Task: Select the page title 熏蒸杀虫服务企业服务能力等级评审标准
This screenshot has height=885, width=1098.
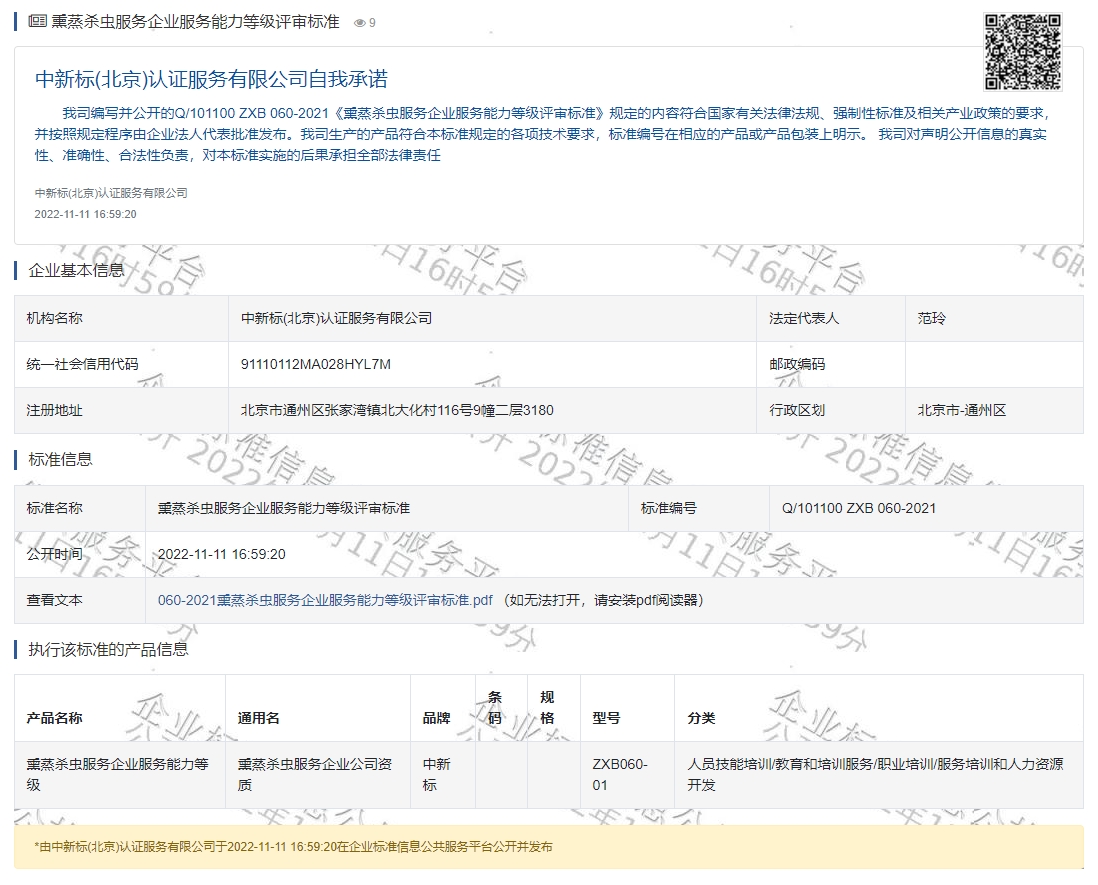Action: (195, 22)
